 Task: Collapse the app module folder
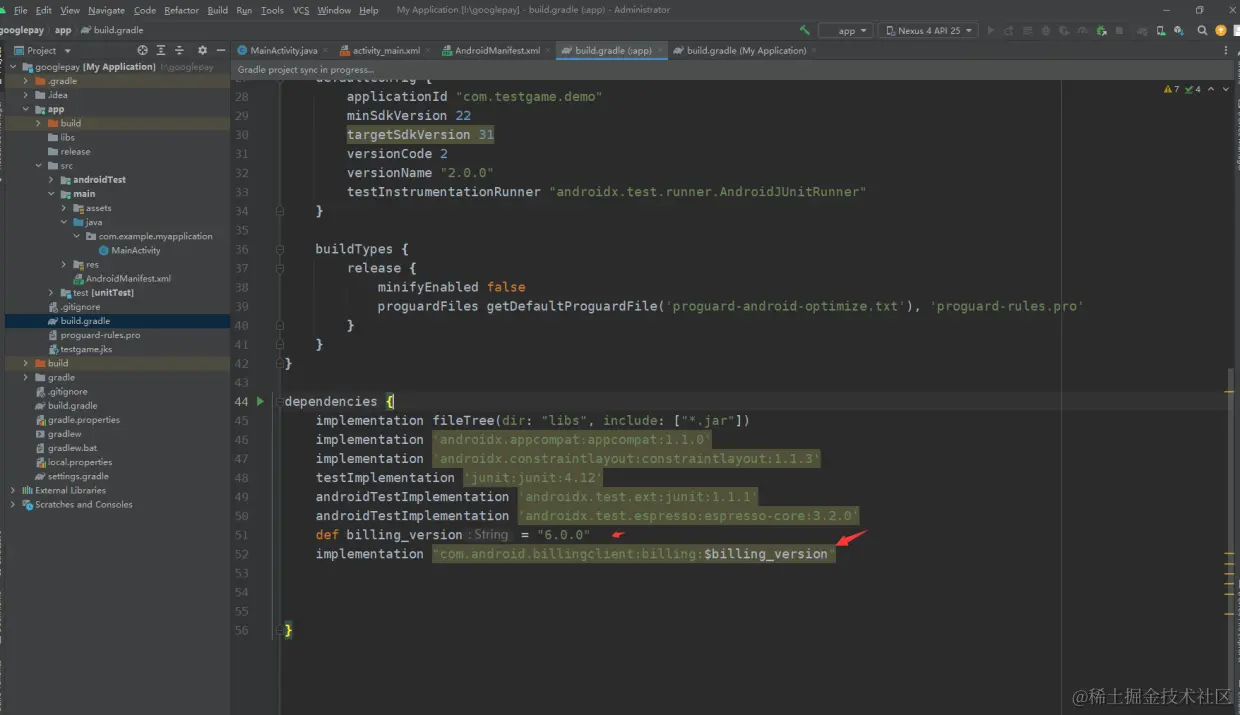(26, 109)
